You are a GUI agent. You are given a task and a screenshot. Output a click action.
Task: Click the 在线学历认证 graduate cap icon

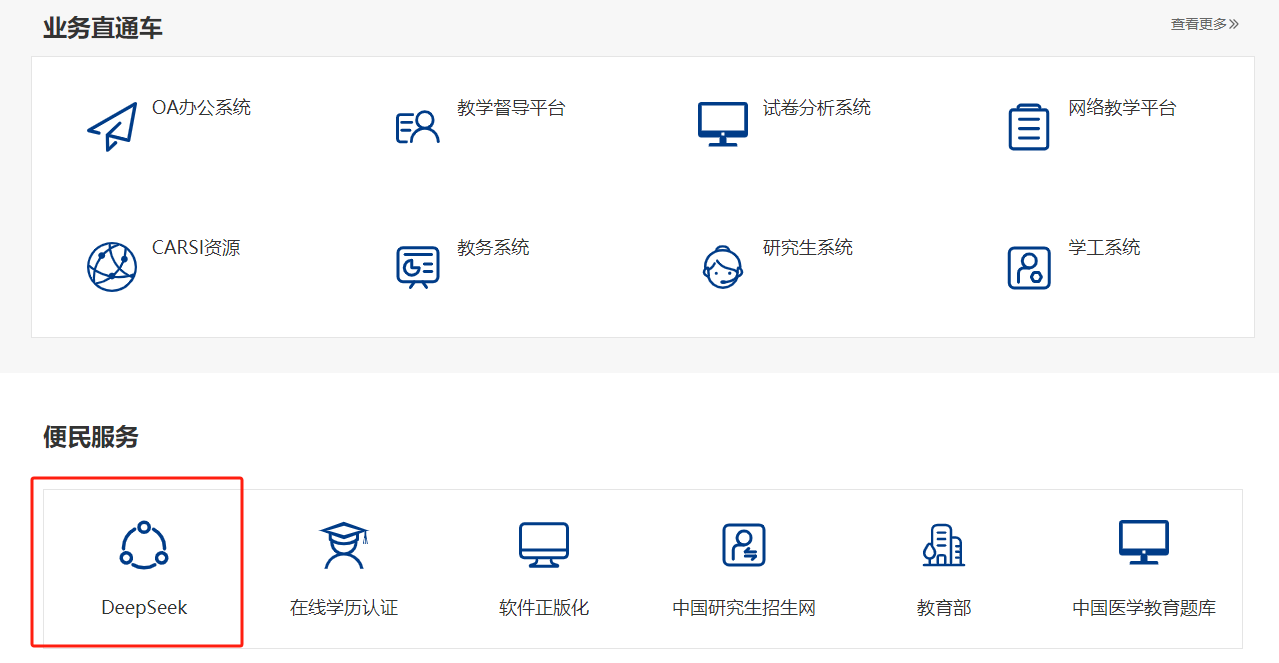click(344, 546)
